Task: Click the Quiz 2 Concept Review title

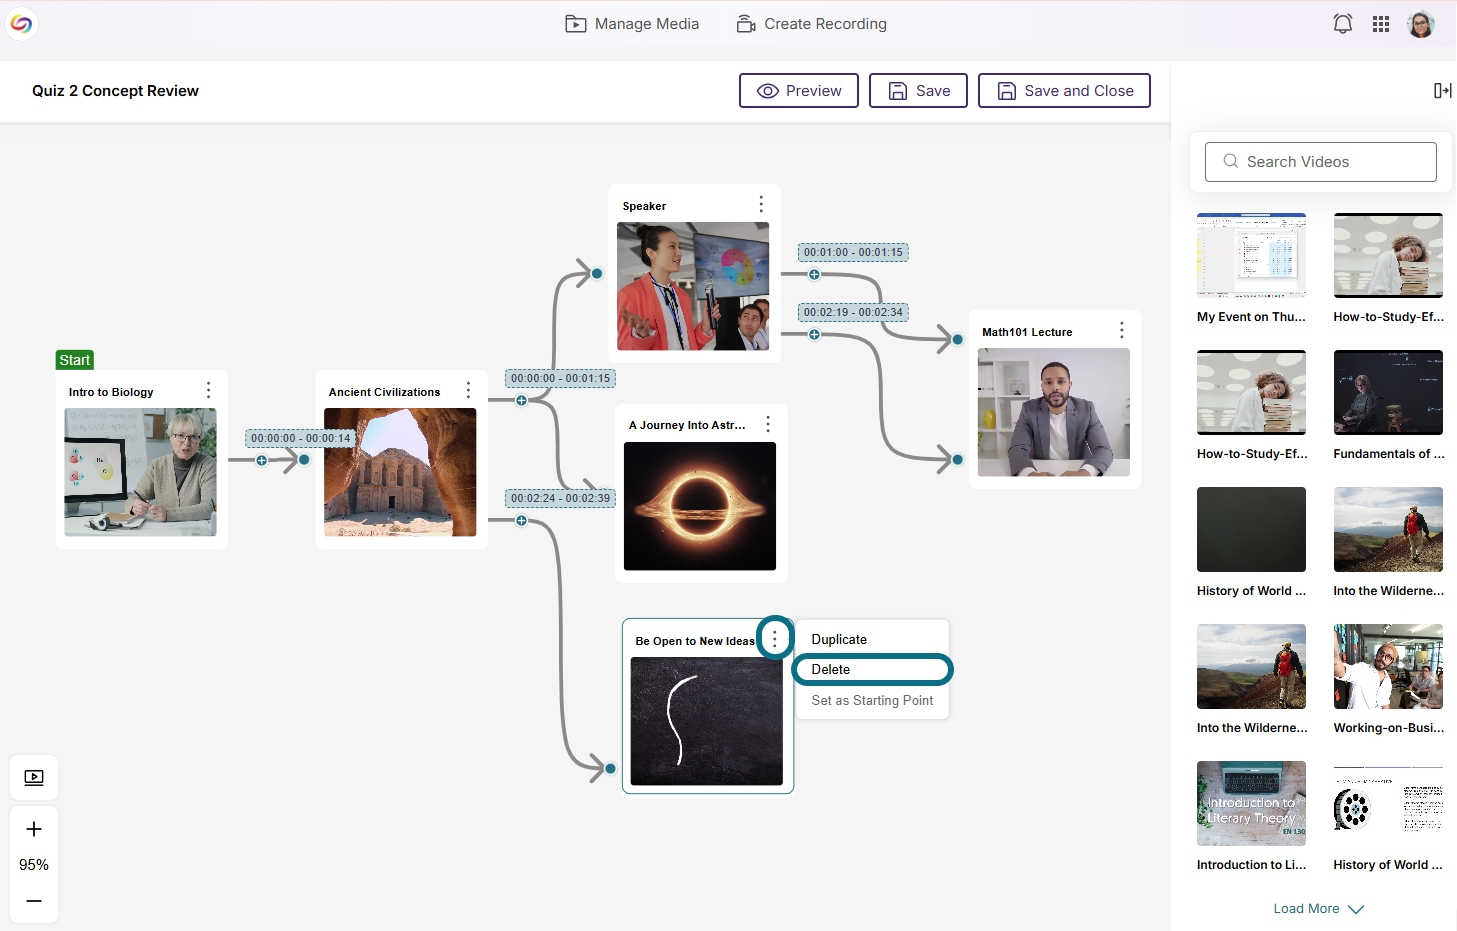Action: (x=115, y=91)
